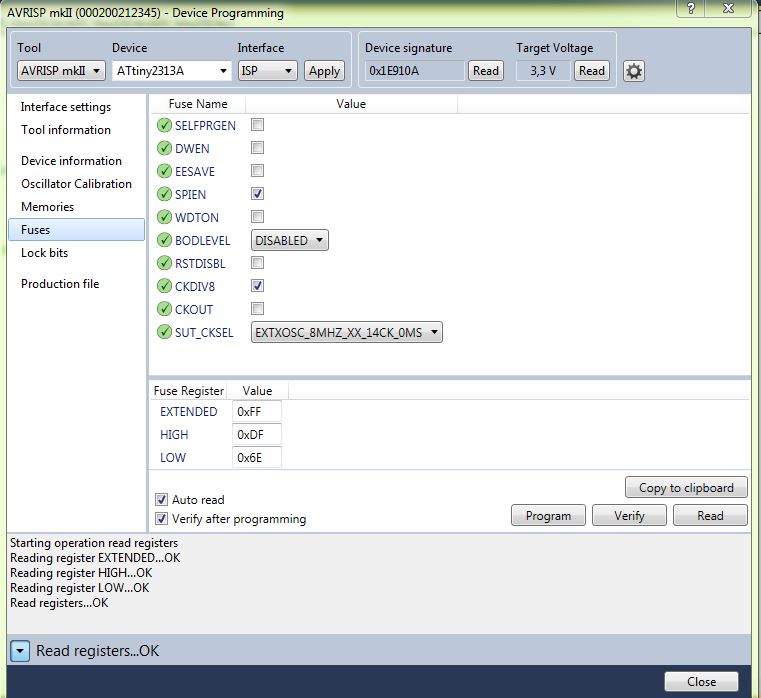Click the "Reading register LOW...OK" log line
The height and width of the screenshot is (698, 761).
(x=80, y=588)
